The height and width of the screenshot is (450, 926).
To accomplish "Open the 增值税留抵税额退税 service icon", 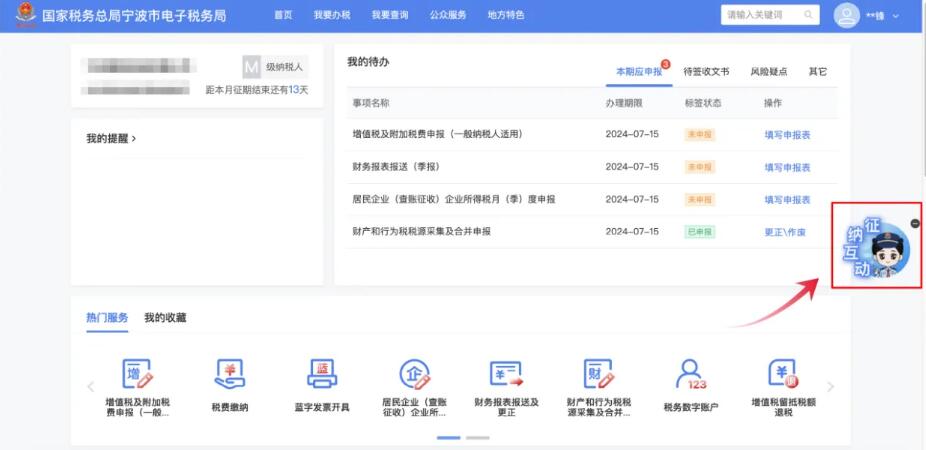I will (x=783, y=375).
